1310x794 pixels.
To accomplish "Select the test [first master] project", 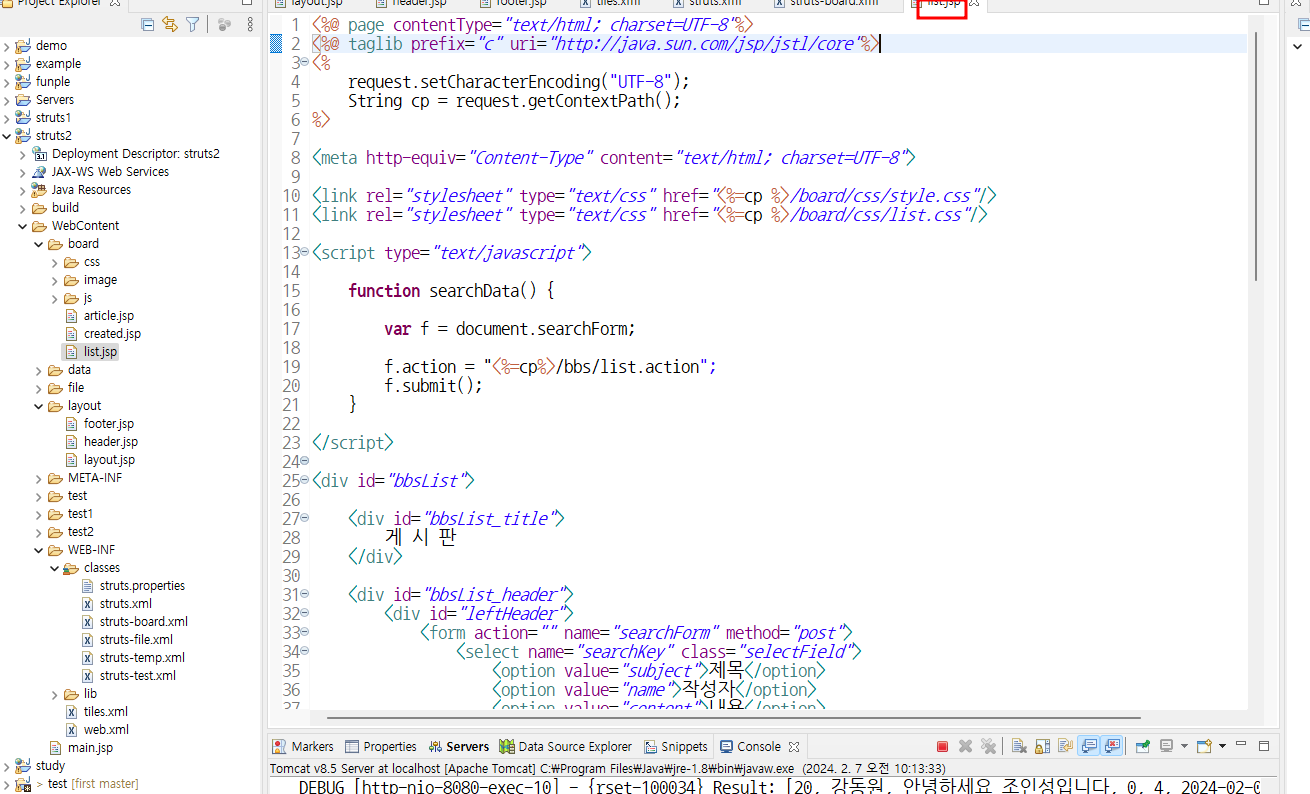I will [93, 784].
